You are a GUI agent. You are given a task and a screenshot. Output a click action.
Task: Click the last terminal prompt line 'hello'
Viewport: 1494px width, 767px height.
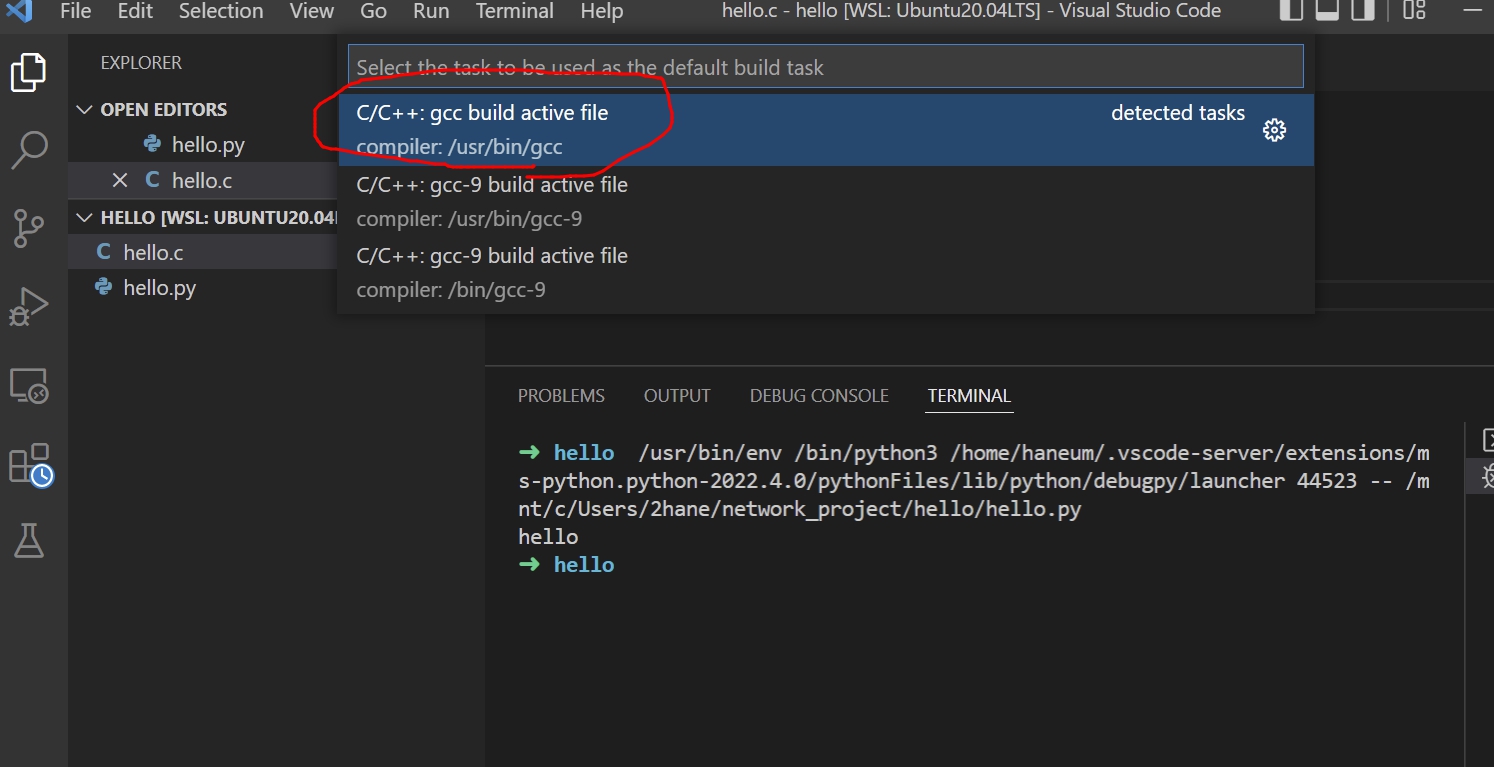pyautogui.click(x=584, y=565)
